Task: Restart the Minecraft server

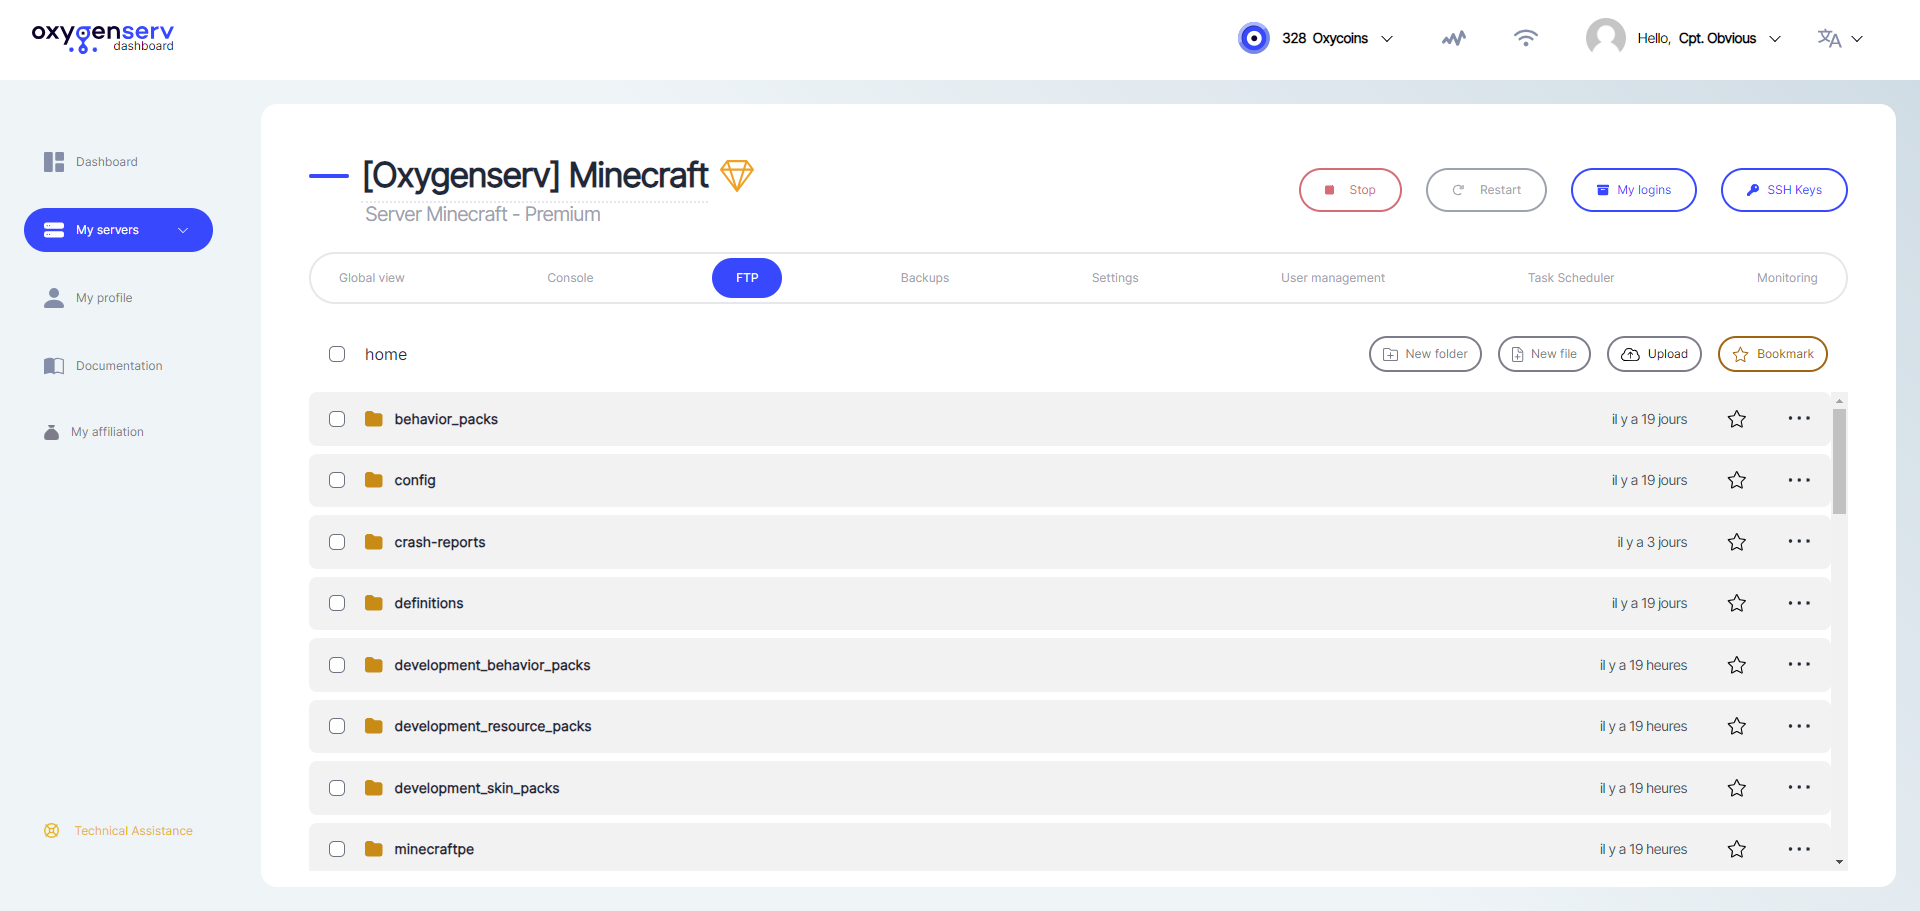Action: pos(1486,190)
